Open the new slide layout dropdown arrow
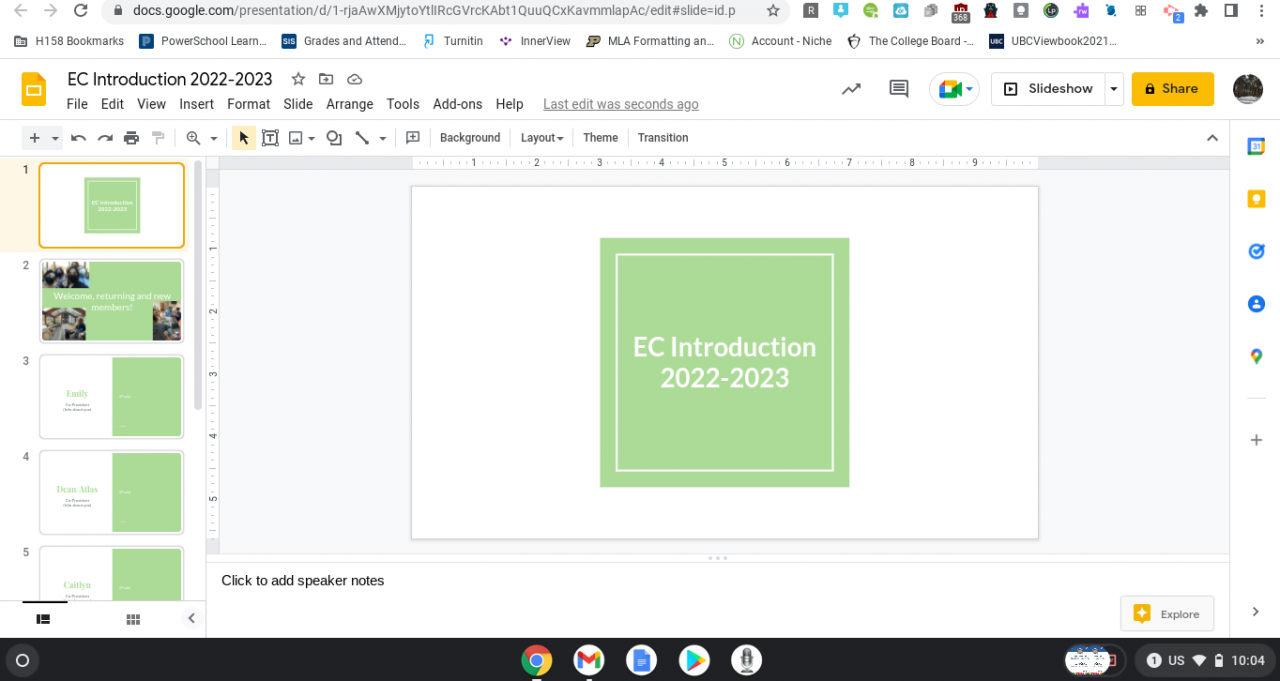The width and height of the screenshot is (1280, 681). click(56, 138)
